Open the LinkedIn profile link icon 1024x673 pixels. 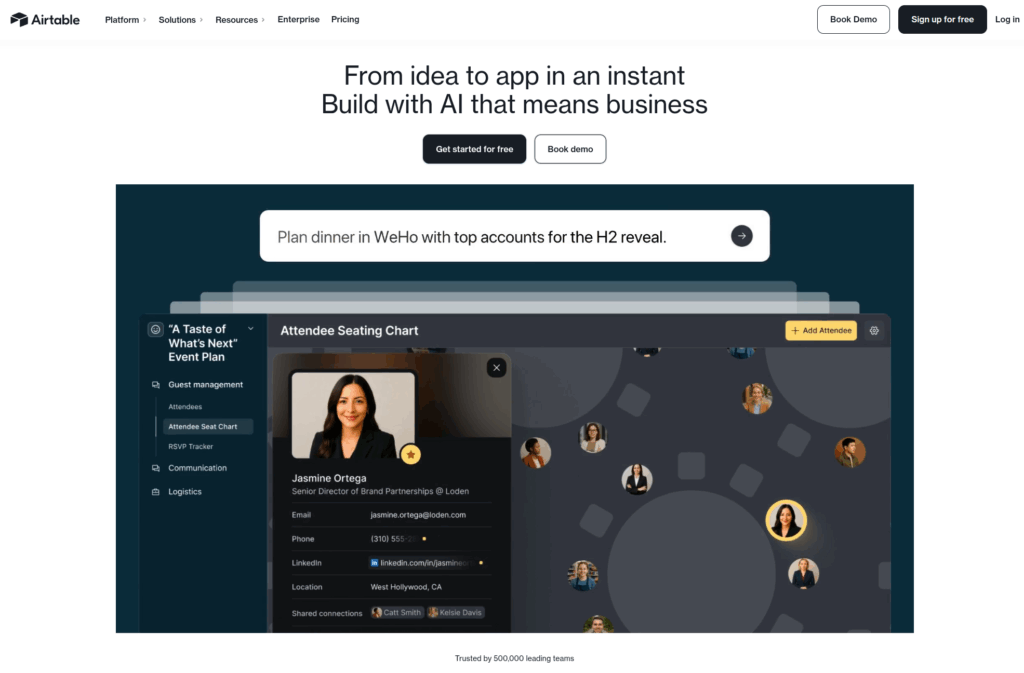tap(374, 563)
